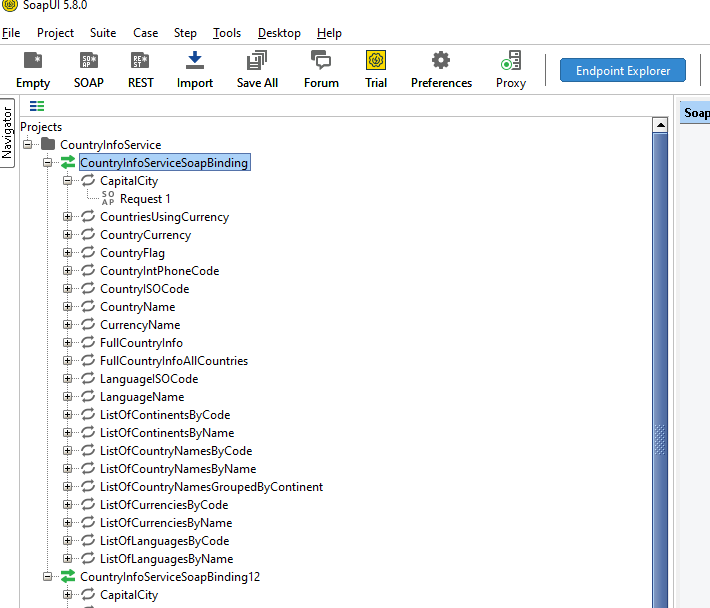This screenshot has width=710, height=608.
Task: Select the Soap tab in right panel
Action: pos(696,113)
